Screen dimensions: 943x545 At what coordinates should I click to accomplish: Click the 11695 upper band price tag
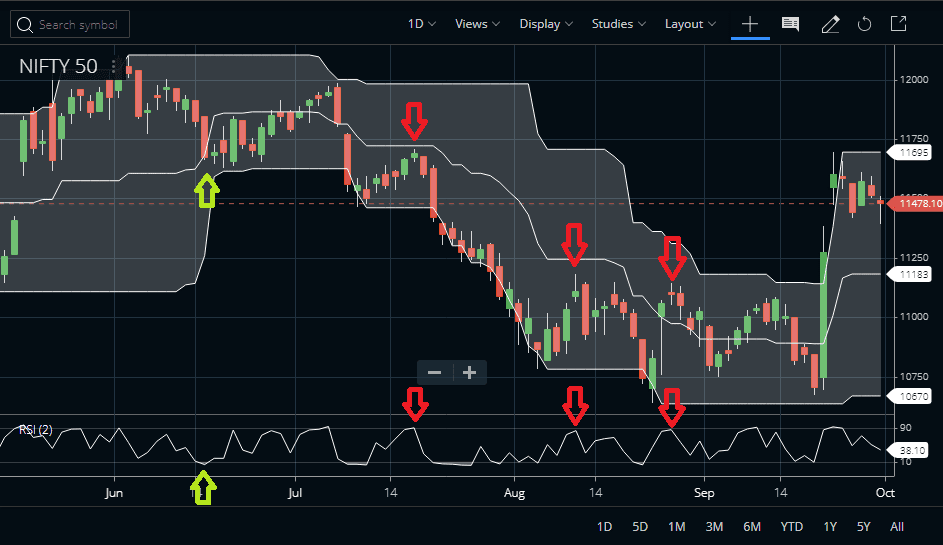pyautogui.click(x=911, y=153)
